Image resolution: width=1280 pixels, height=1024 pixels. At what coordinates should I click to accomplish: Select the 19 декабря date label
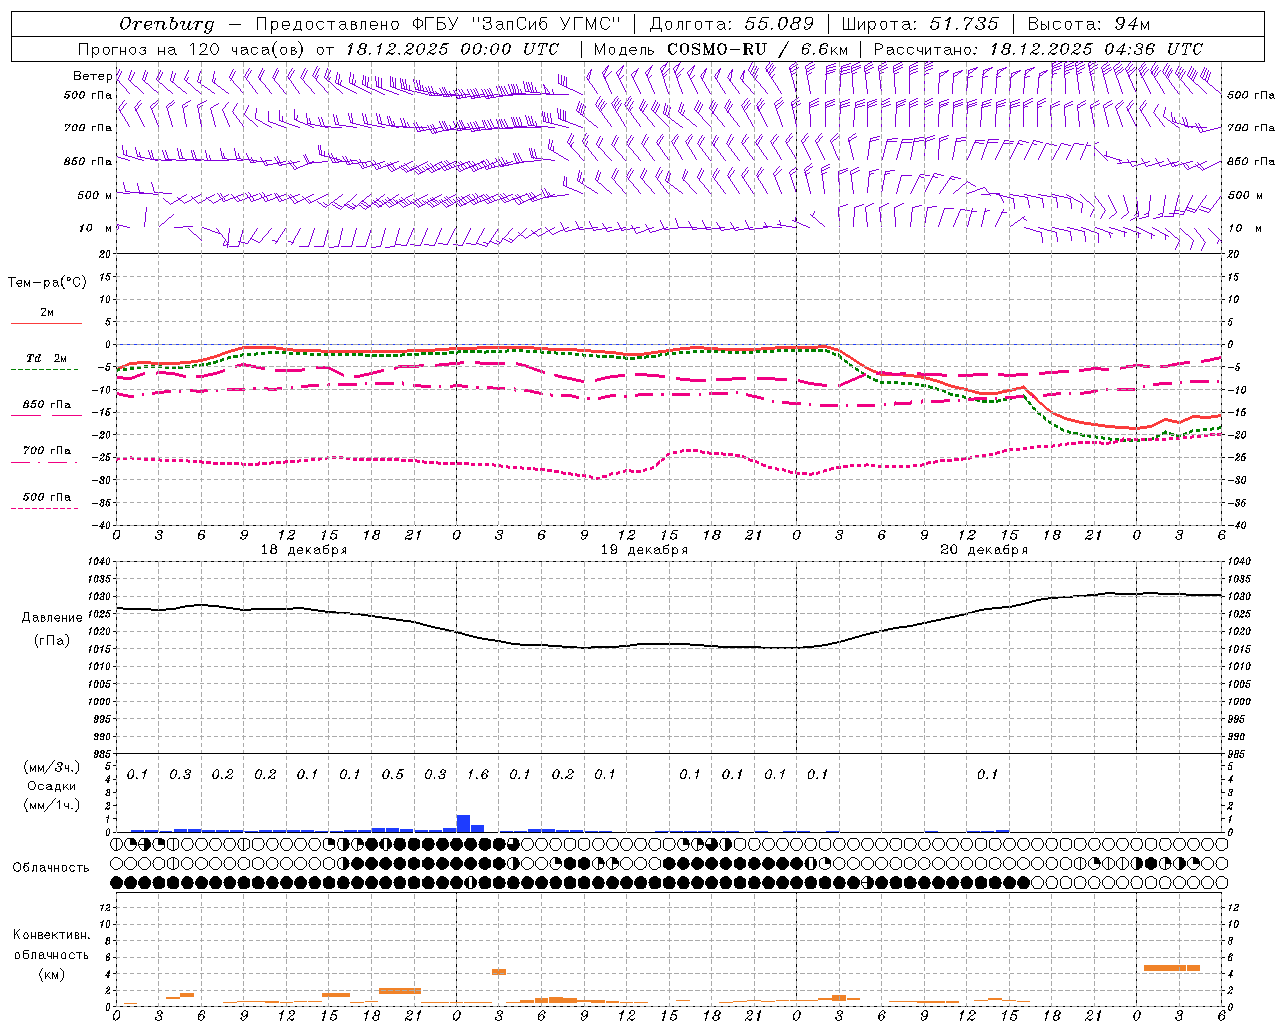coord(644,550)
